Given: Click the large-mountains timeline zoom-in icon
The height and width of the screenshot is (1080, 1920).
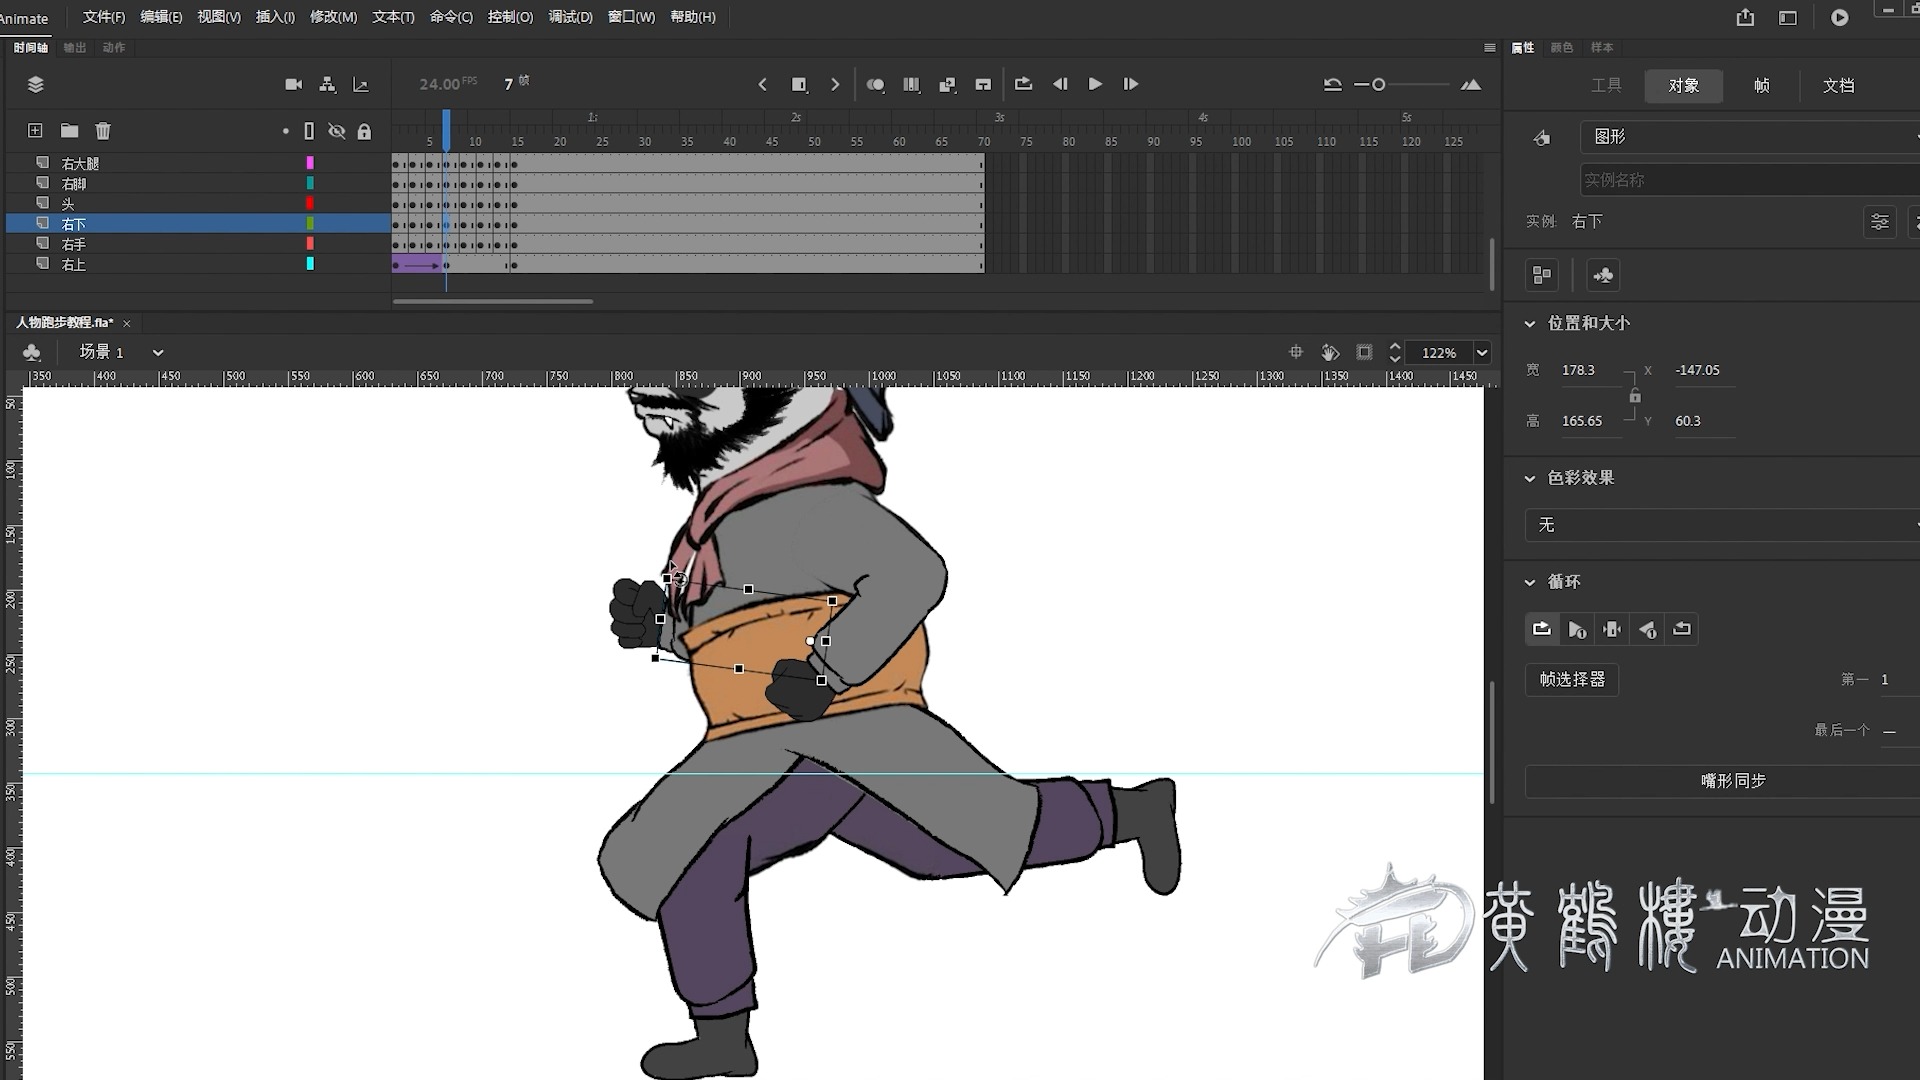Looking at the screenshot, I should 1471,84.
